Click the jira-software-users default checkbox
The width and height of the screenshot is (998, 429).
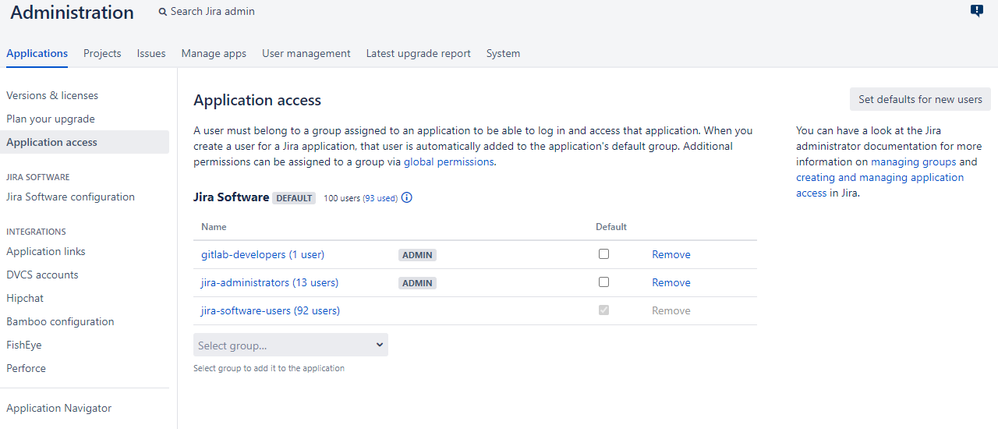tap(603, 310)
